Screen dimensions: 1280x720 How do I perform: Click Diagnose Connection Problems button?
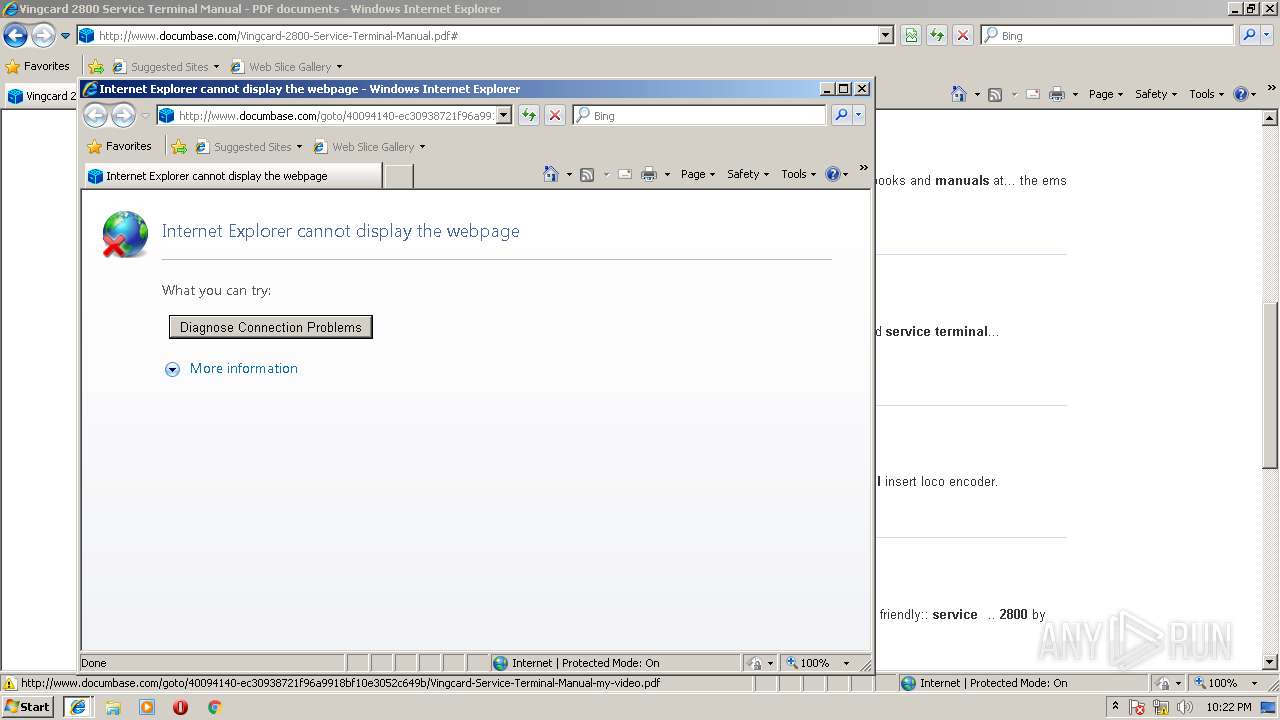[271, 327]
